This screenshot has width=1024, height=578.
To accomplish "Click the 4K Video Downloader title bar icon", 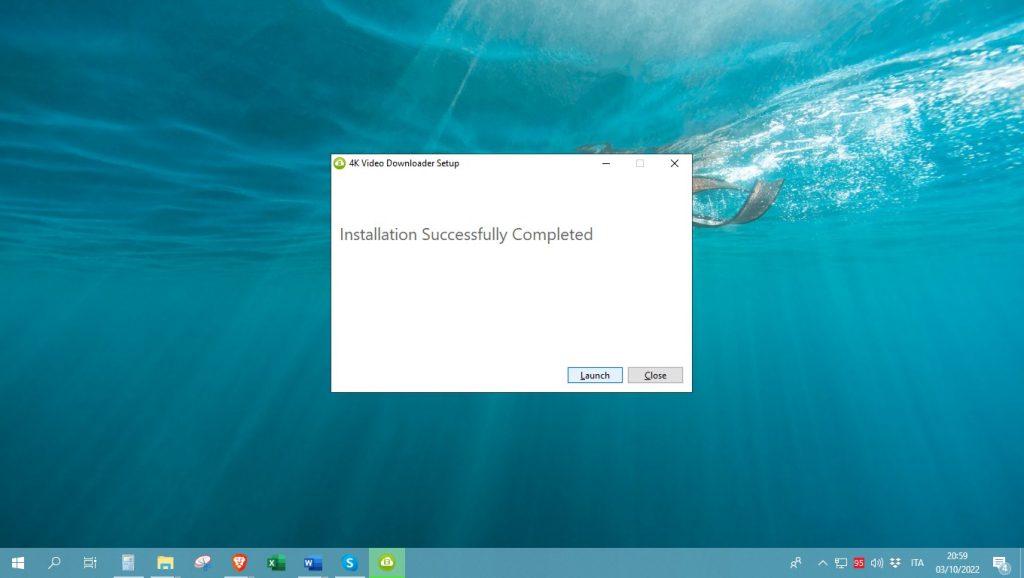I will tap(340, 163).
